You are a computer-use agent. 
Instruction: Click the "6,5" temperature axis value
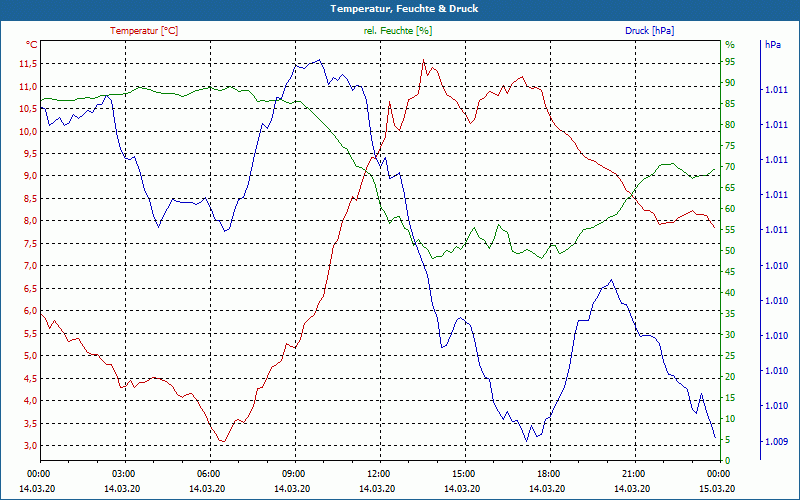(30, 288)
